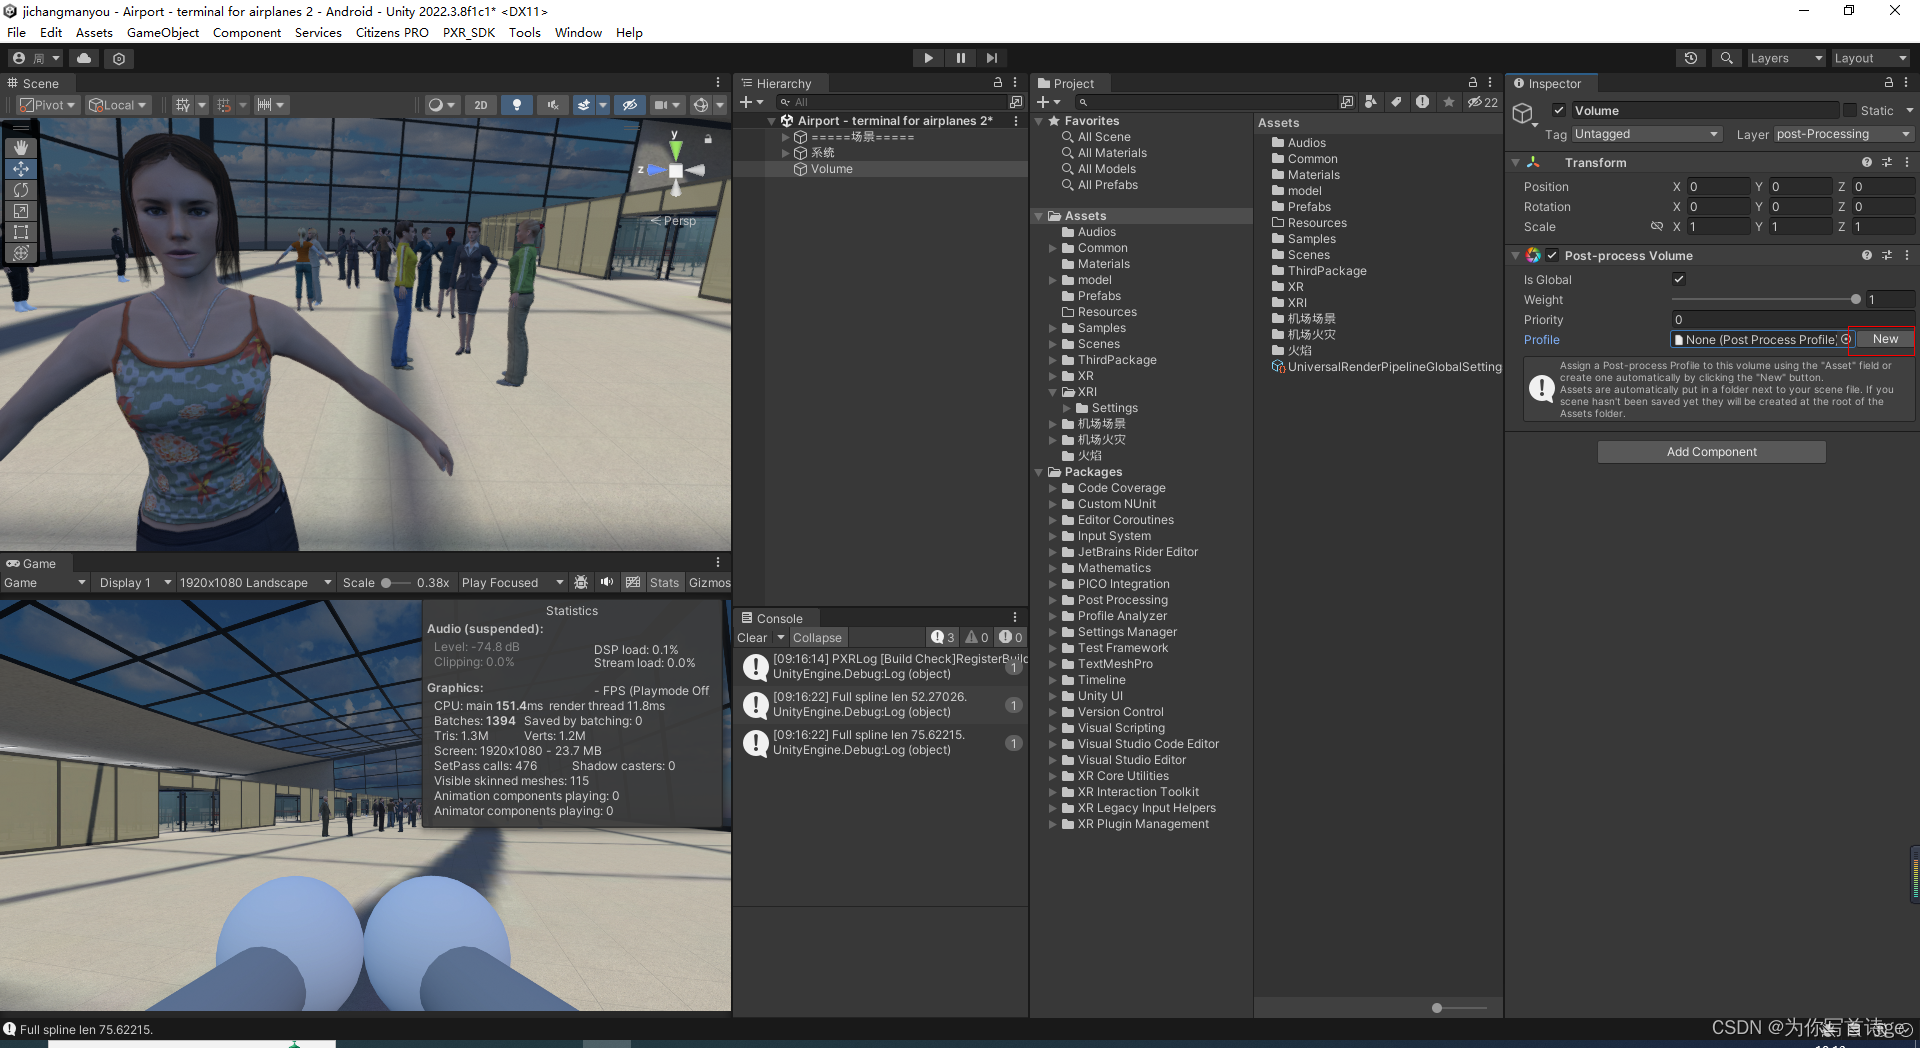This screenshot has width=1920, height=1048.
Task: Click the Add Component button
Action: (1711, 451)
